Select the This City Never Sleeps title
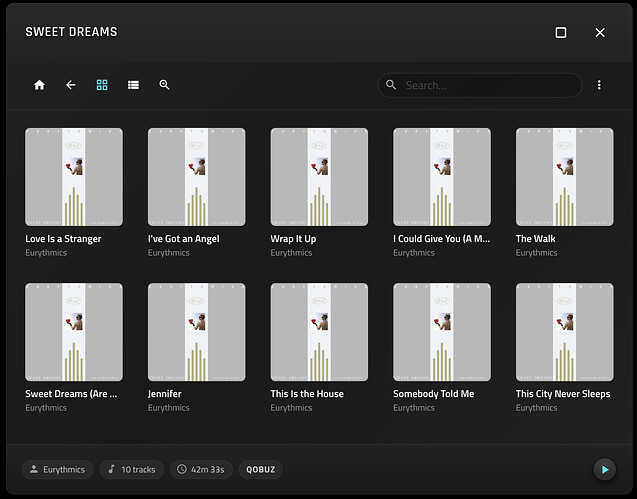This screenshot has width=637, height=499. coord(563,394)
